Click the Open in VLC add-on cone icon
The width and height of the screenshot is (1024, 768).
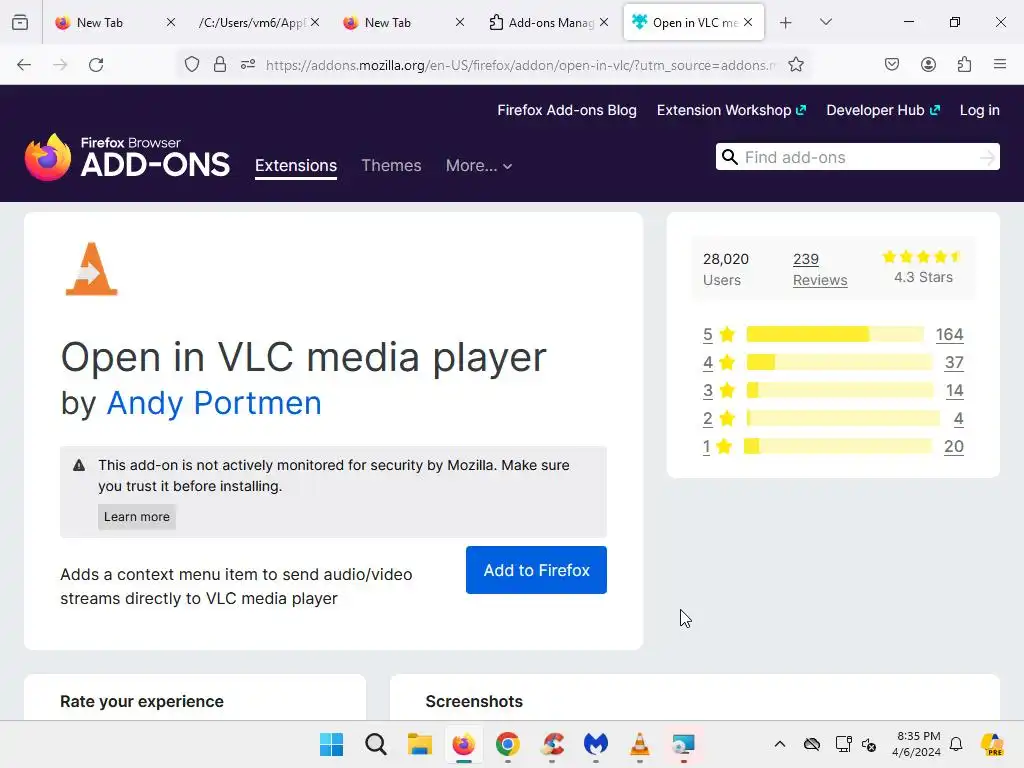click(x=91, y=268)
